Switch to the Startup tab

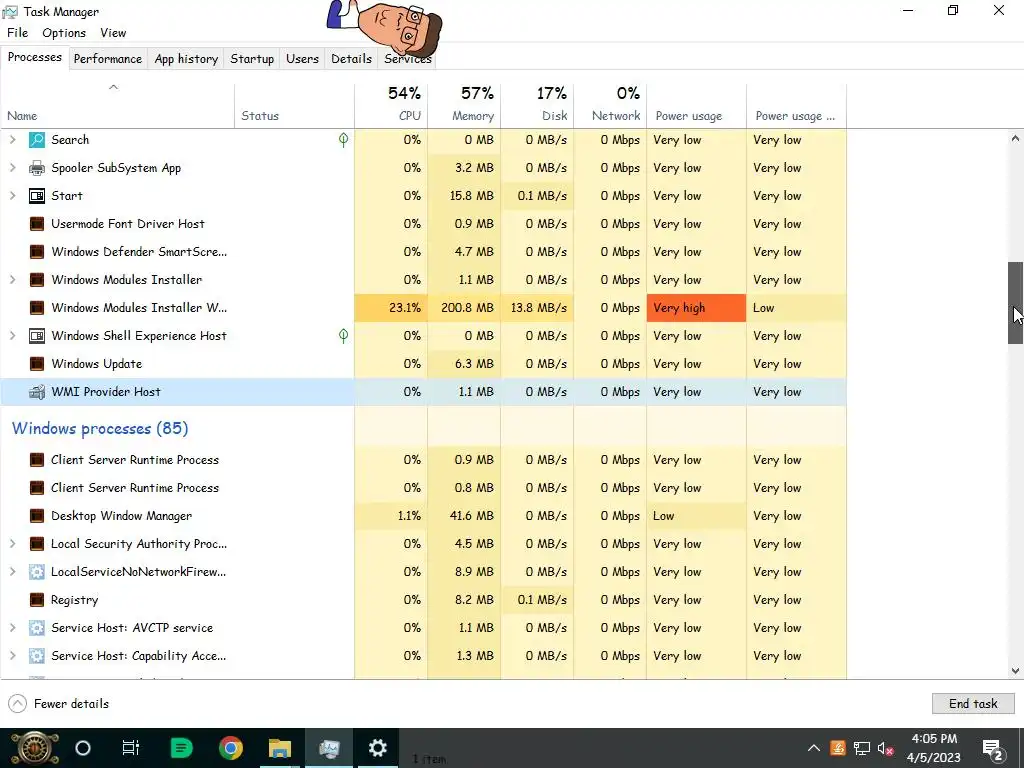click(252, 59)
